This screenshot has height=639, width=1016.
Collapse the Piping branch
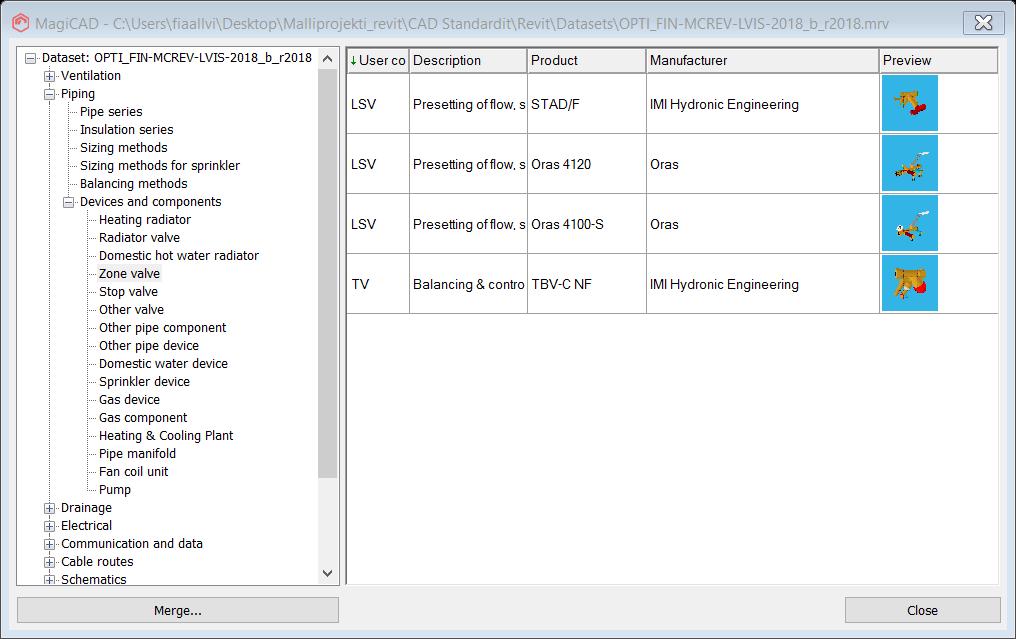[49, 94]
